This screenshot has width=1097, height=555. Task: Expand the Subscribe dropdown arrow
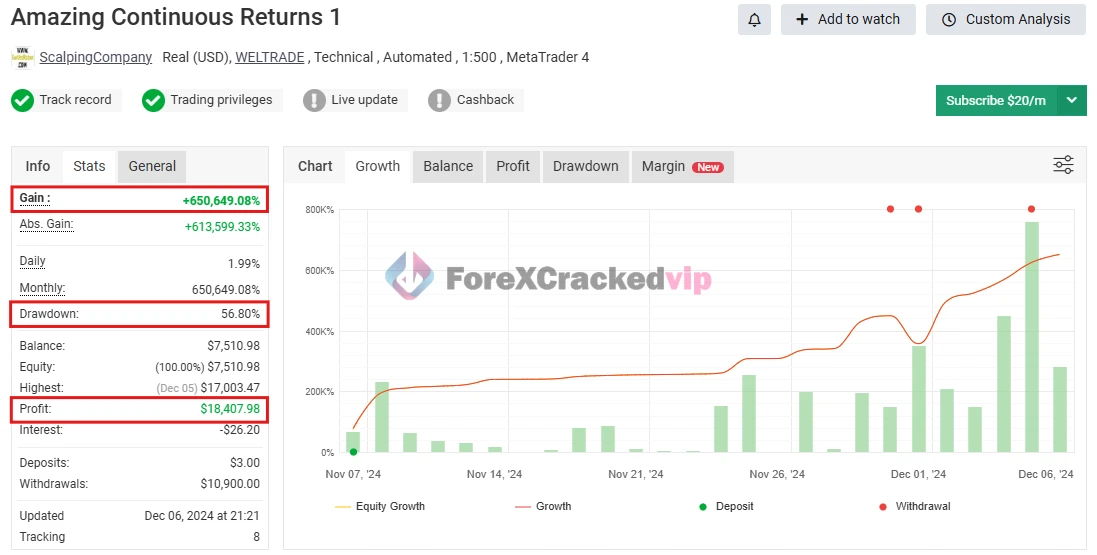point(1072,100)
